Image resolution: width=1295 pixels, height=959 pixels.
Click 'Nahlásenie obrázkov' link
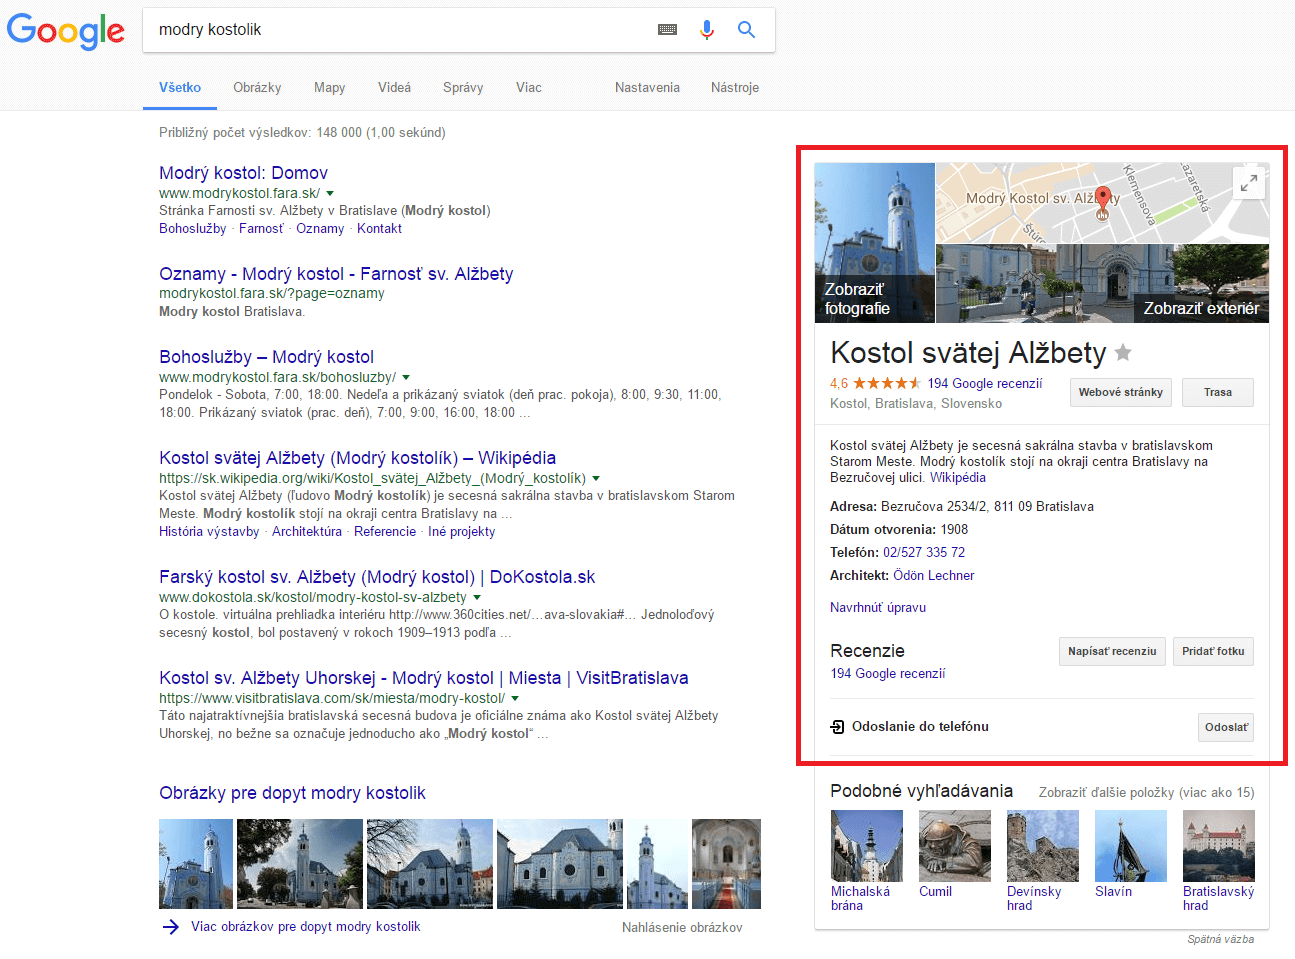coord(682,928)
